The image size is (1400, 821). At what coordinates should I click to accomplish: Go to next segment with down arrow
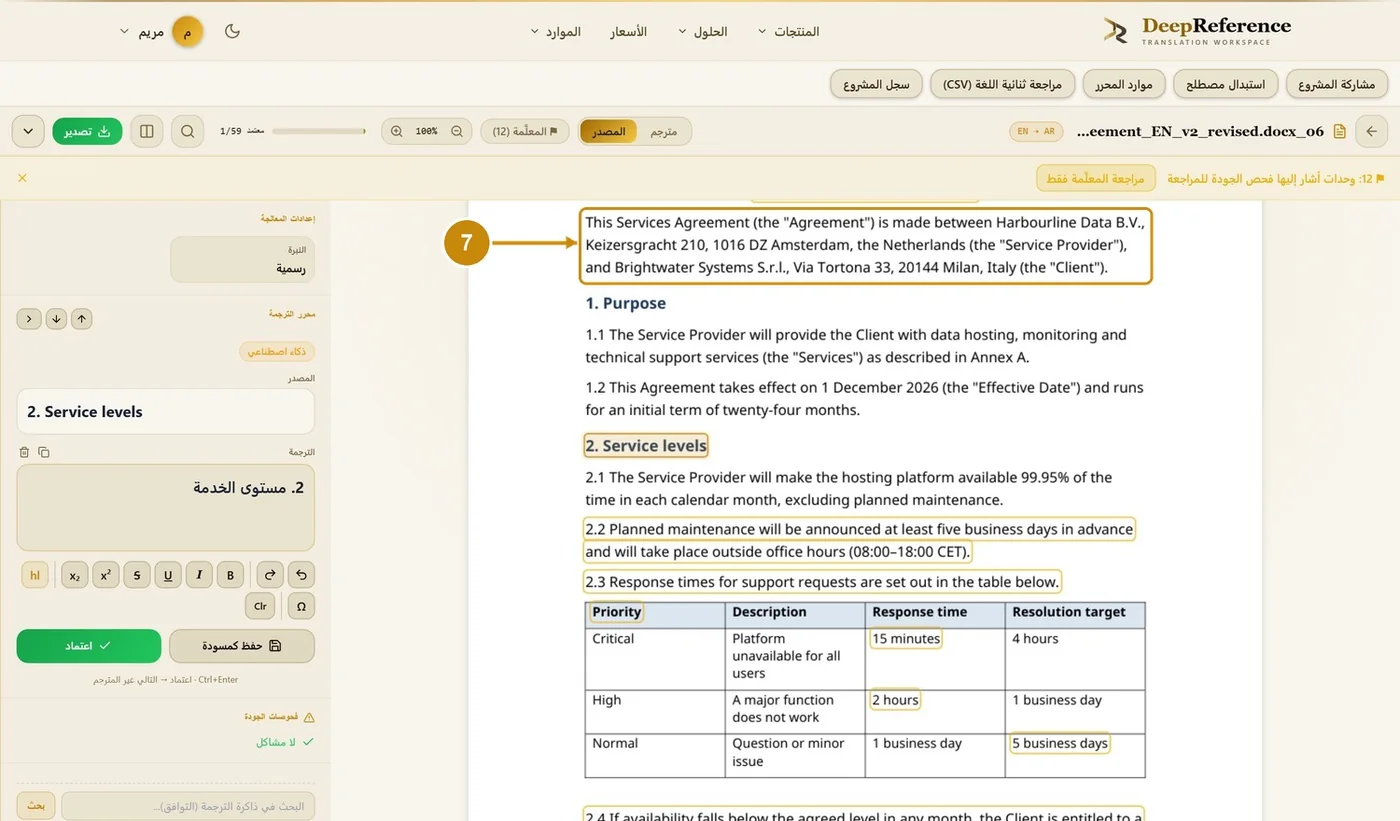(x=56, y=319)
